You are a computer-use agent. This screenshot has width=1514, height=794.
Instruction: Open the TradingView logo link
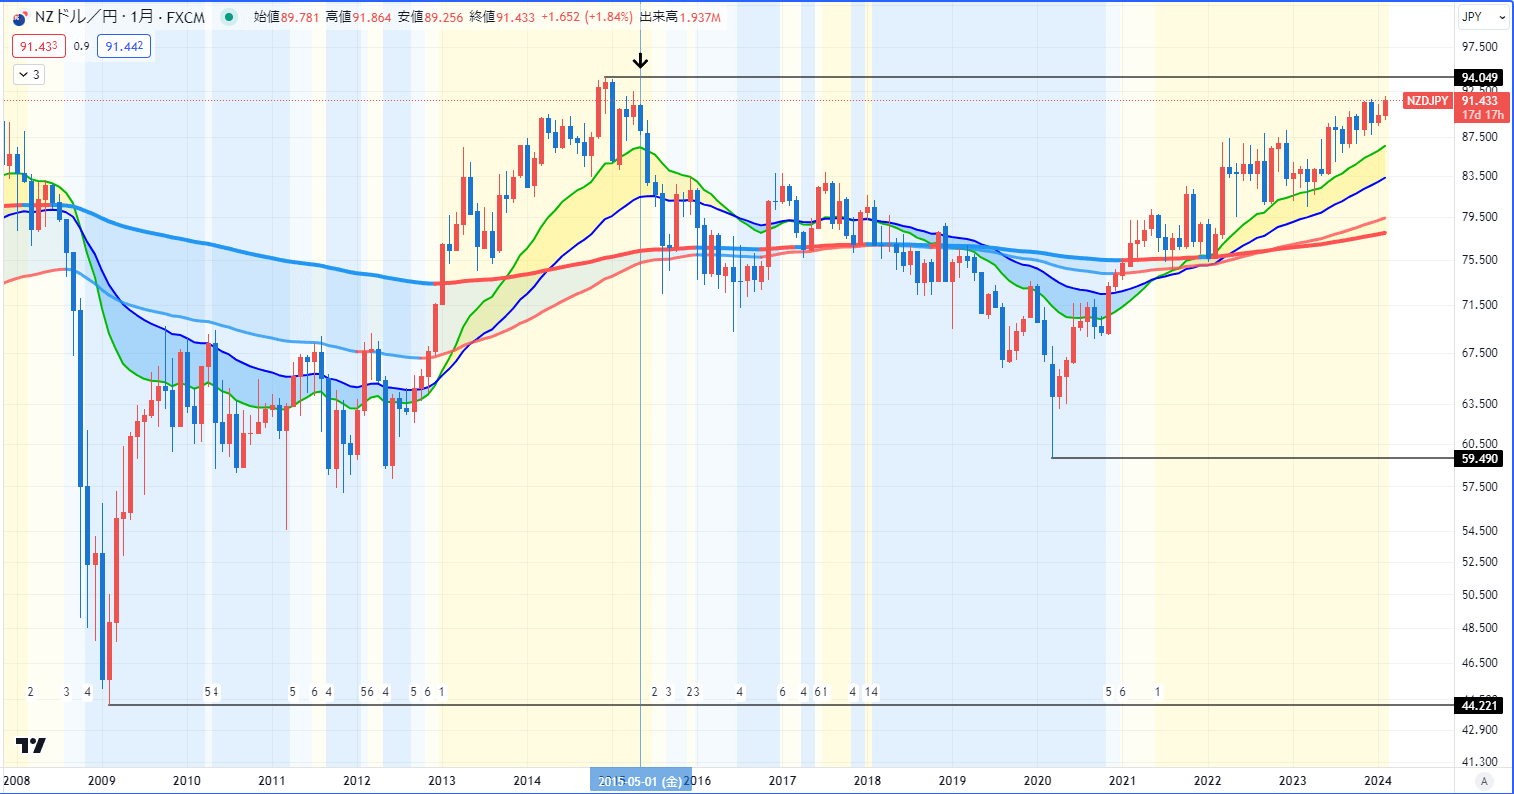coord(31,746)
